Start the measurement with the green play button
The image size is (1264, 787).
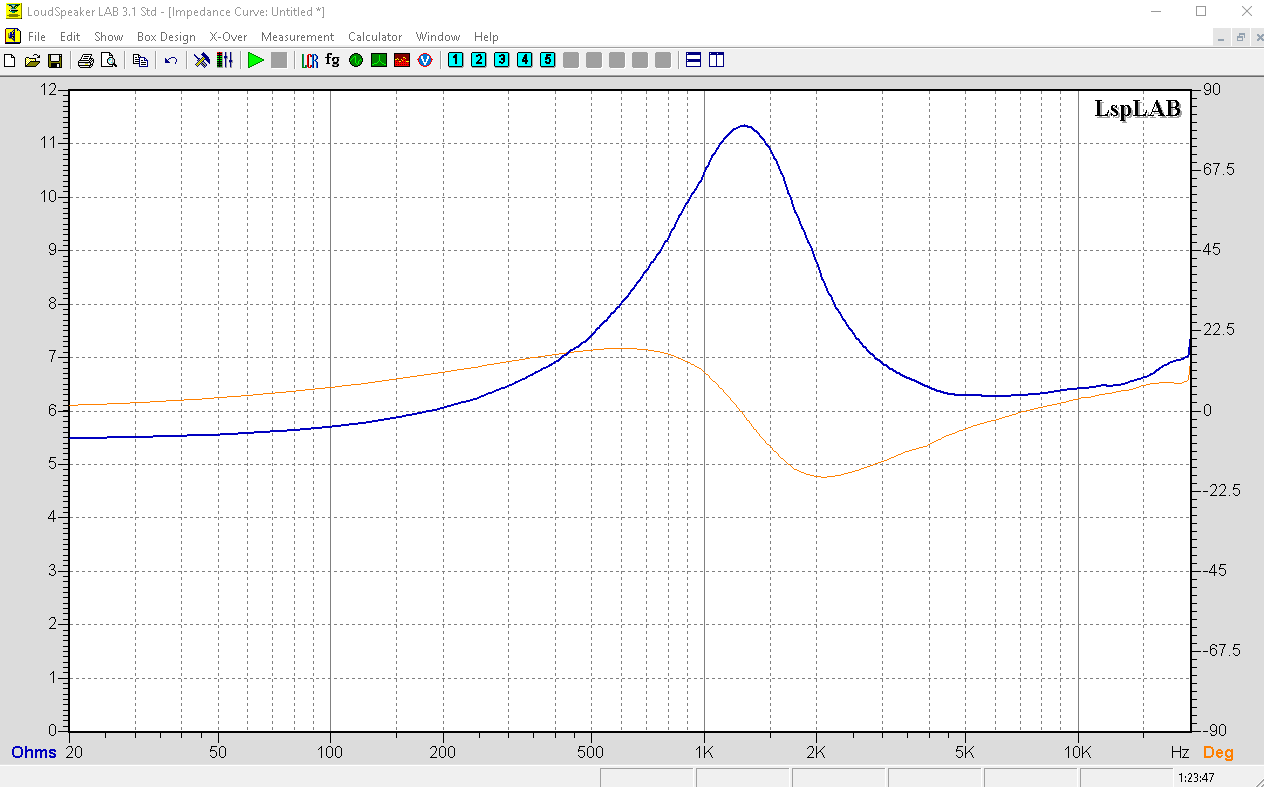click(256, 60)
